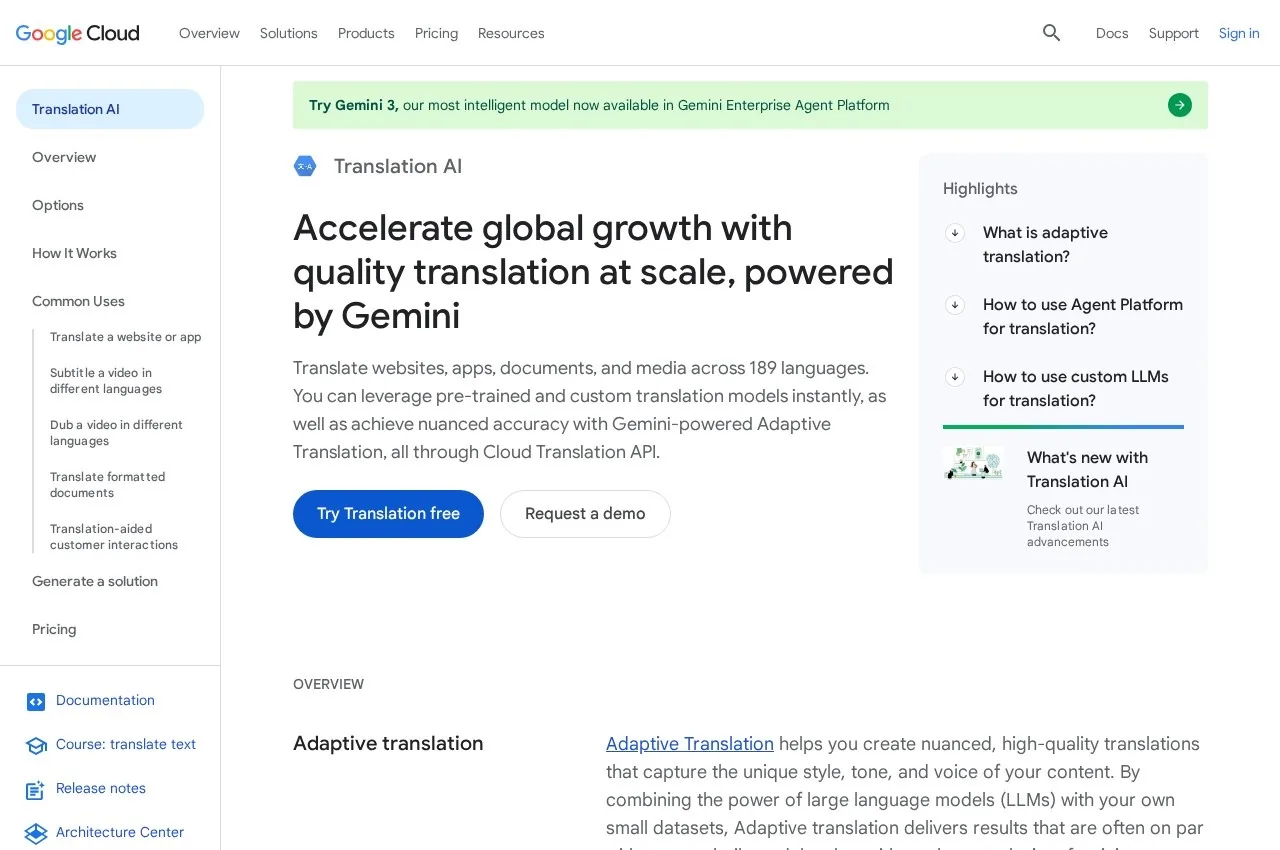
Task: Open Support in the header
Action: pos(1174,33)
